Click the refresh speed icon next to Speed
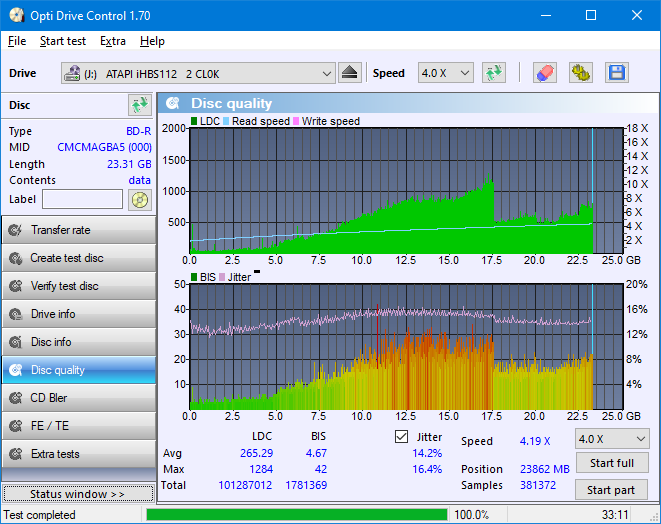 tap(493, 73)
